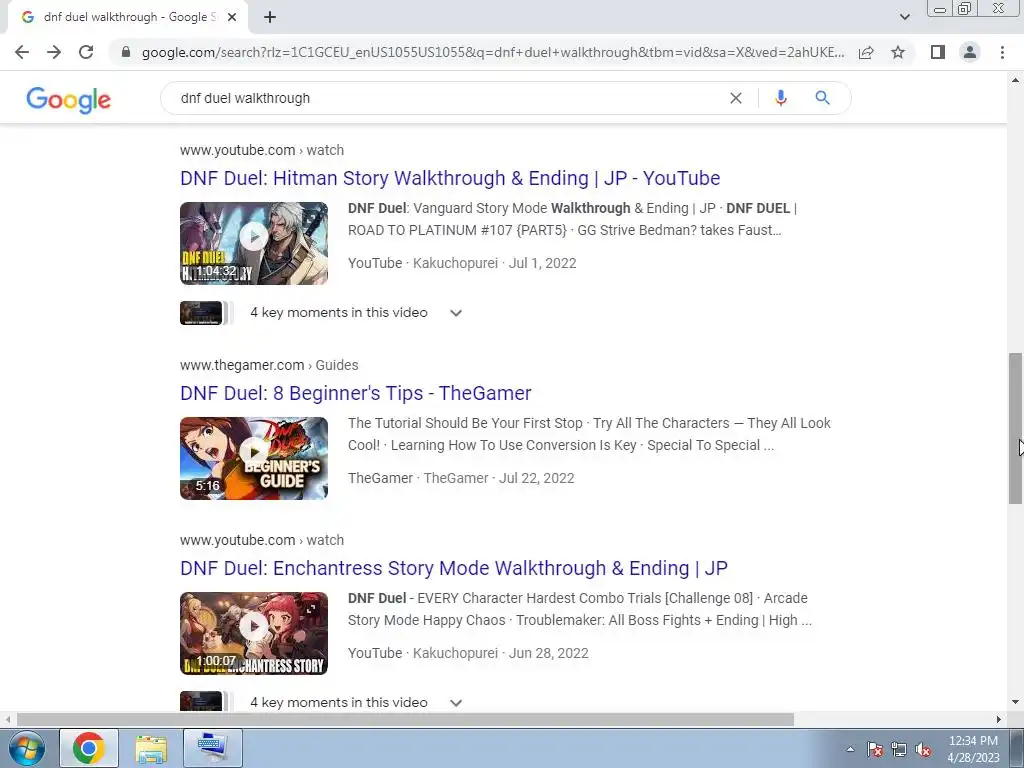Image resolution: width=1024 pixels, height=768 pixels.
Task: Expand key moments under Enchantress video
Action: (x=456, y=703)
